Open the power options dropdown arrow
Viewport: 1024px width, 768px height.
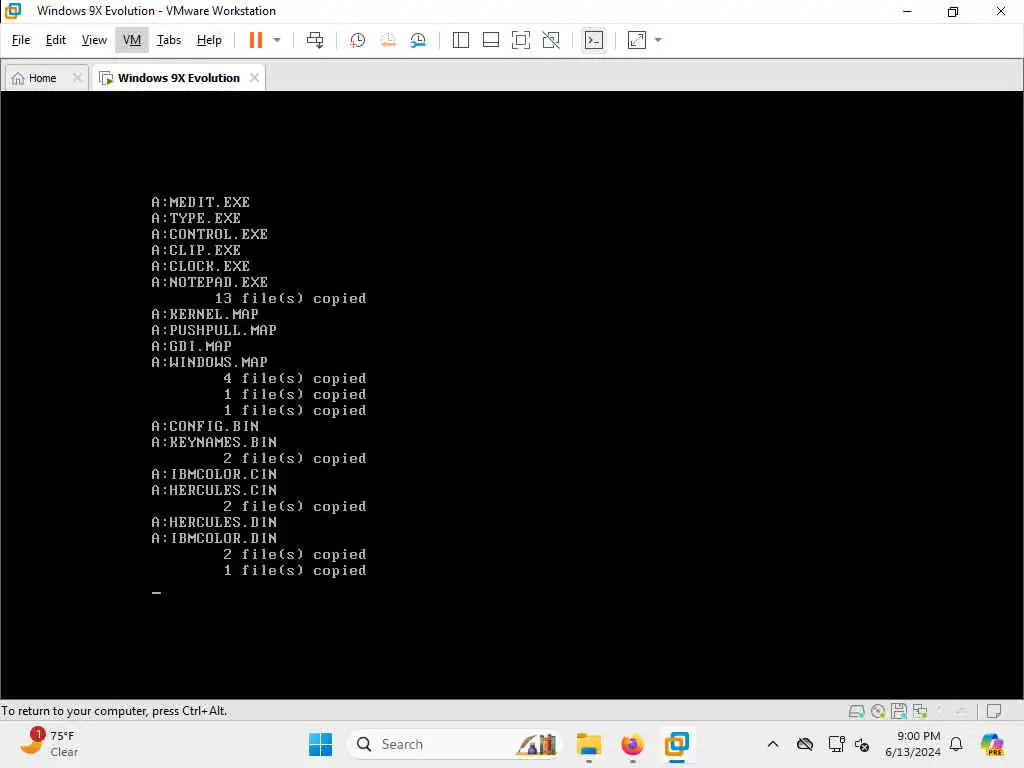point(277,40)
